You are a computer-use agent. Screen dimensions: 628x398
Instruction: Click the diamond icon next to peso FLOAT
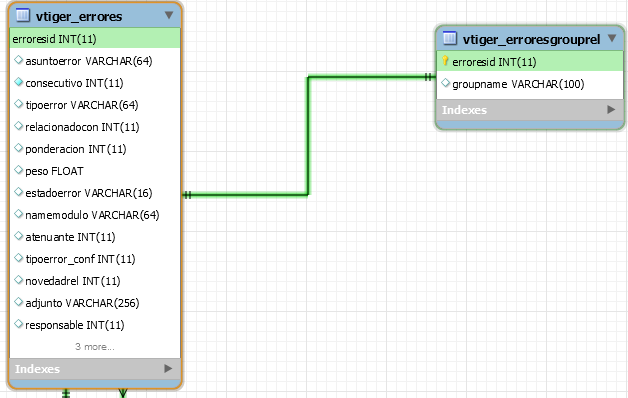point(18,170)
